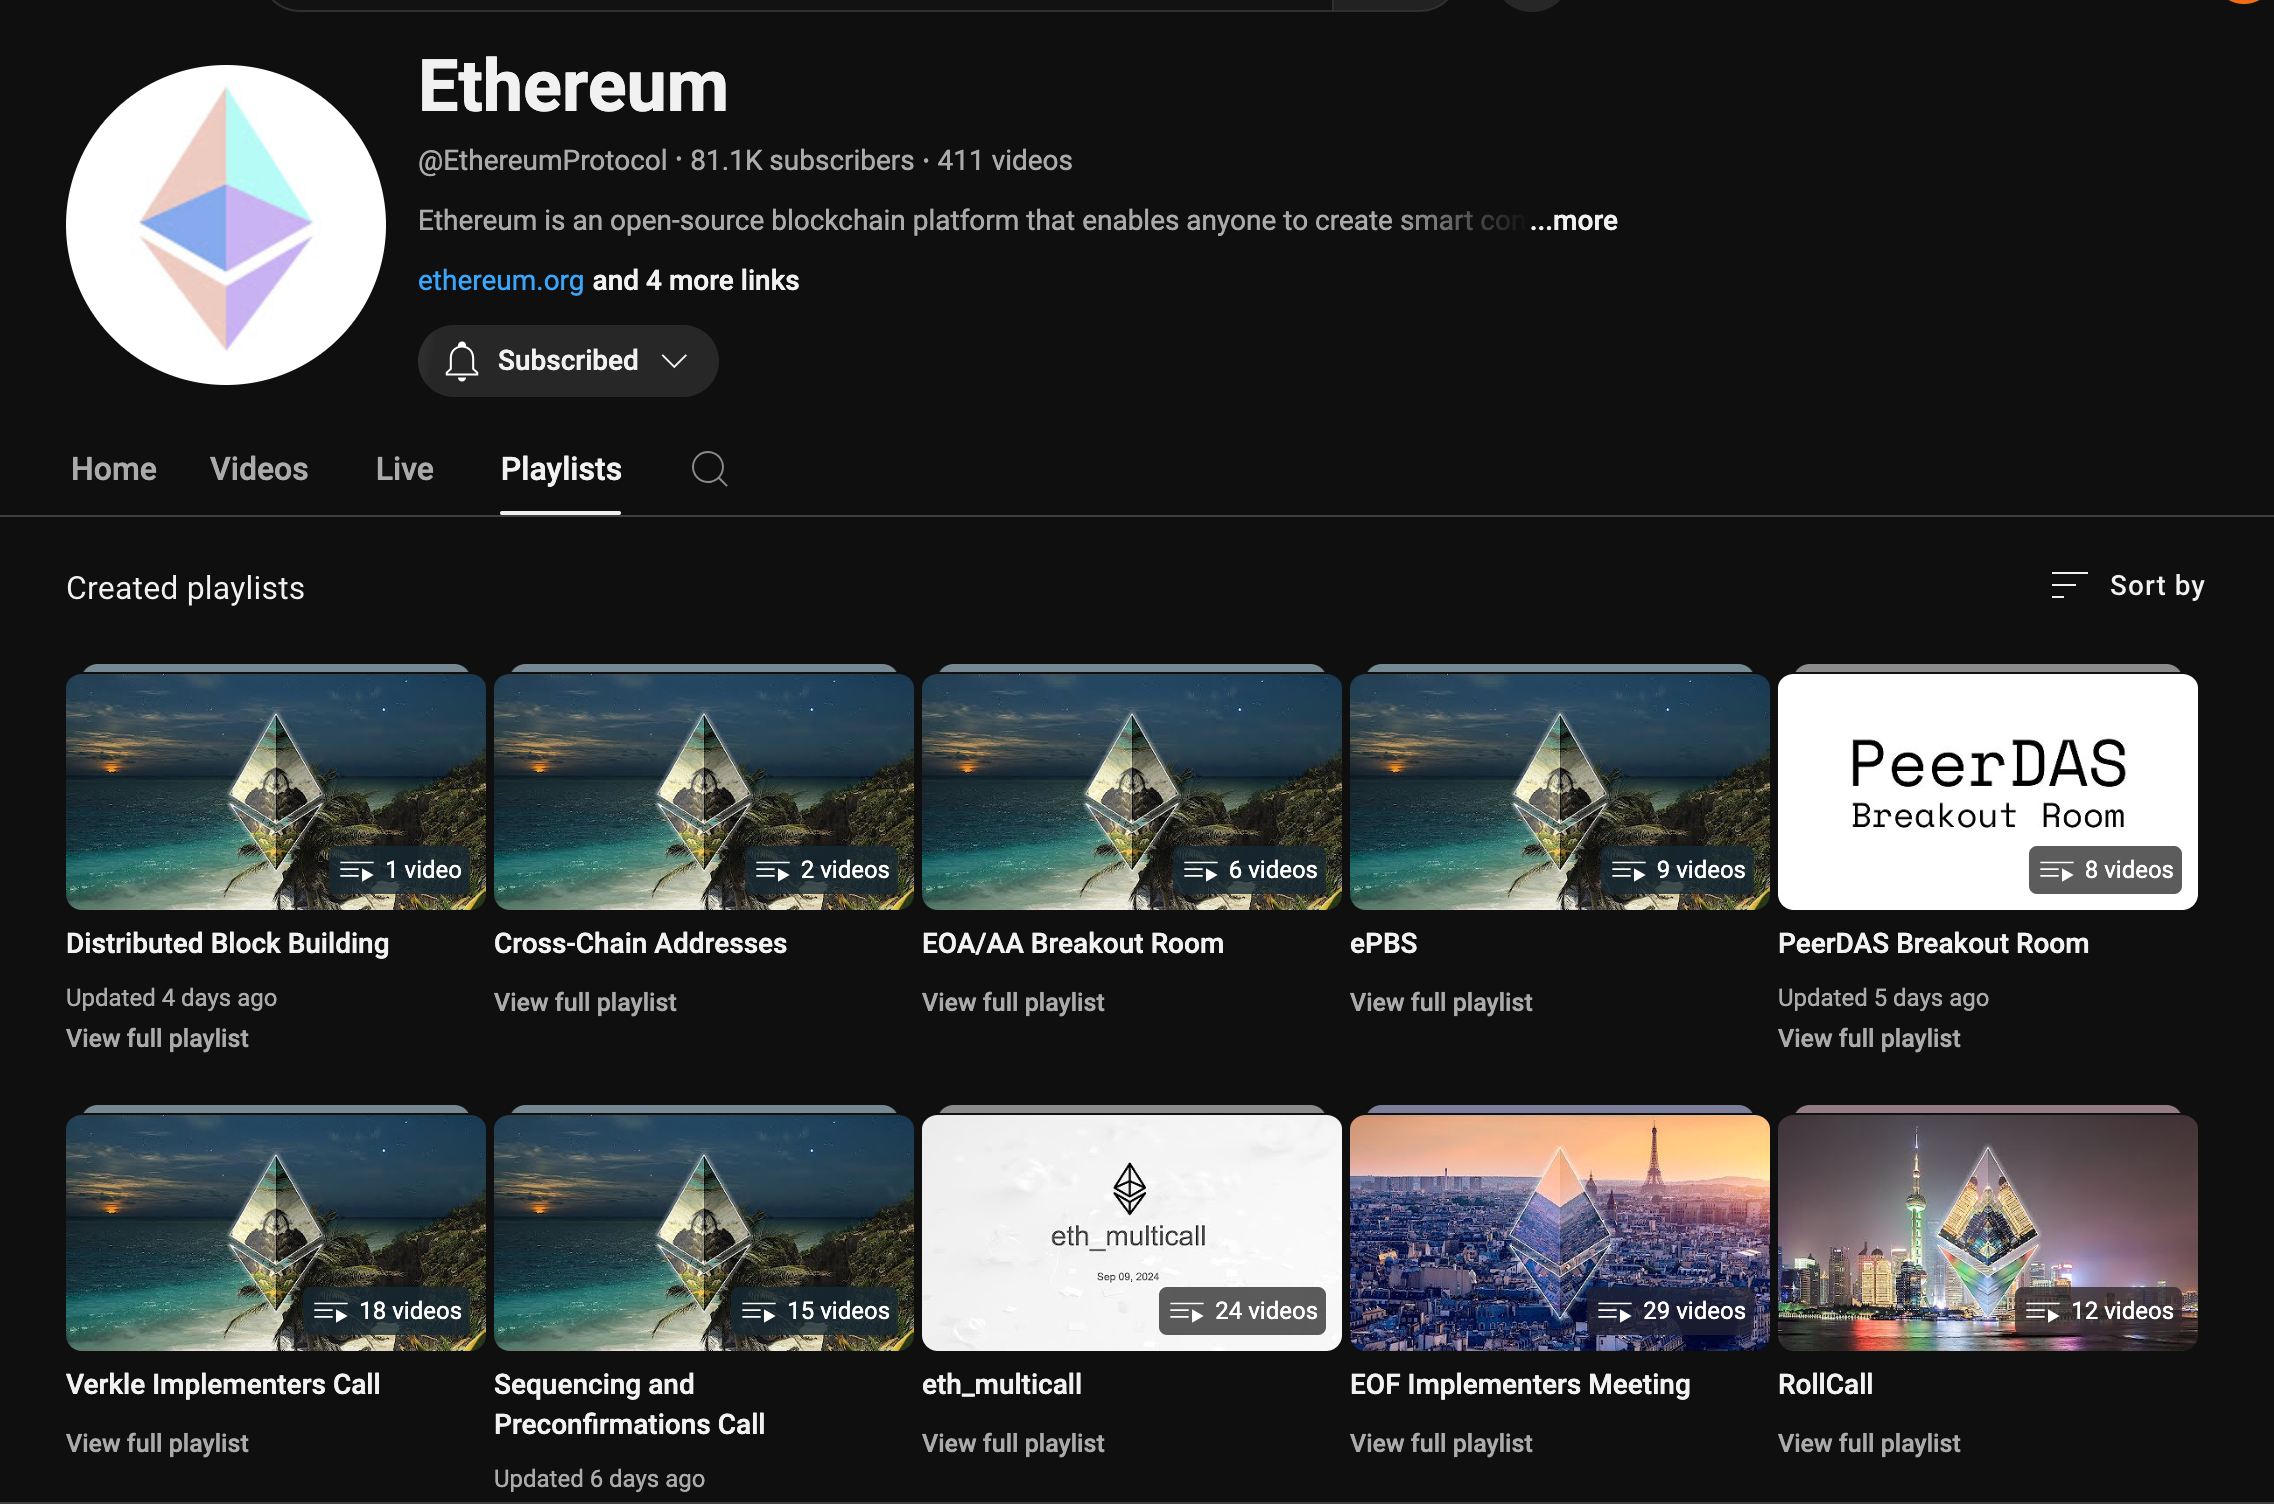Open "and 4 more links" text
The image size is (2274, 1504).
pos(696,281)
